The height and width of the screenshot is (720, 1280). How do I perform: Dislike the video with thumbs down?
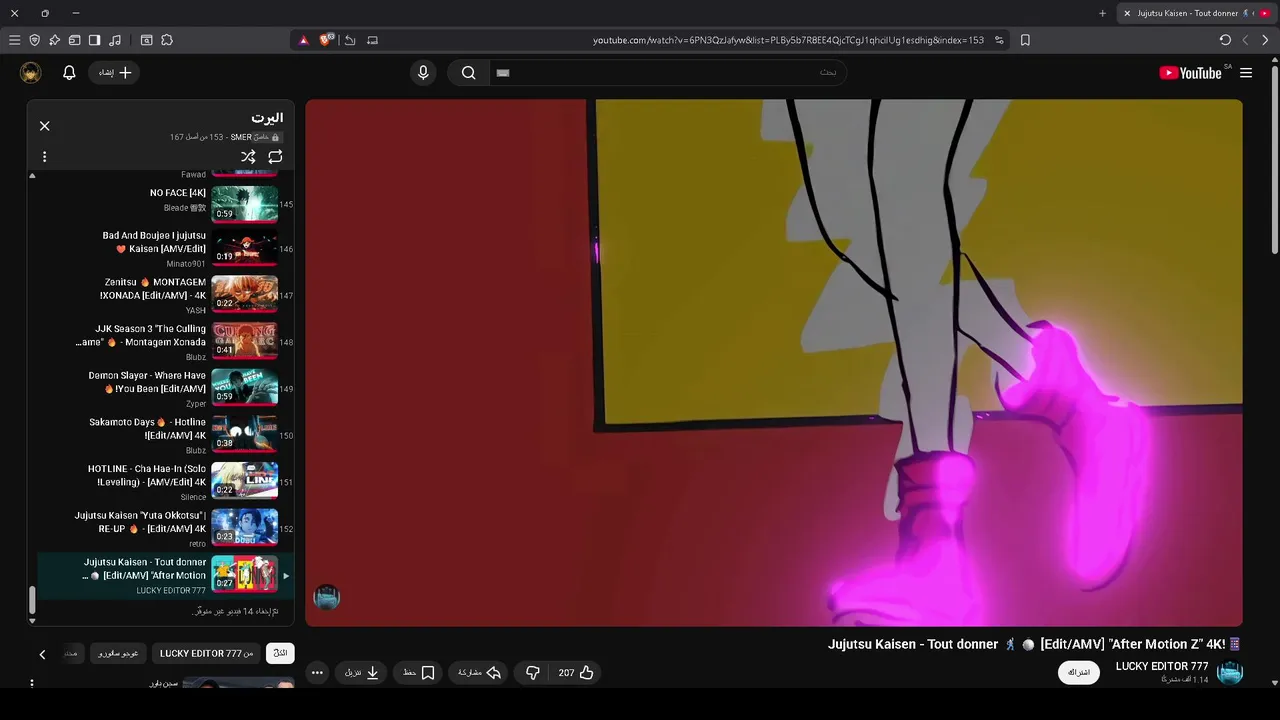pyautogui.click(x=533, y=673)
